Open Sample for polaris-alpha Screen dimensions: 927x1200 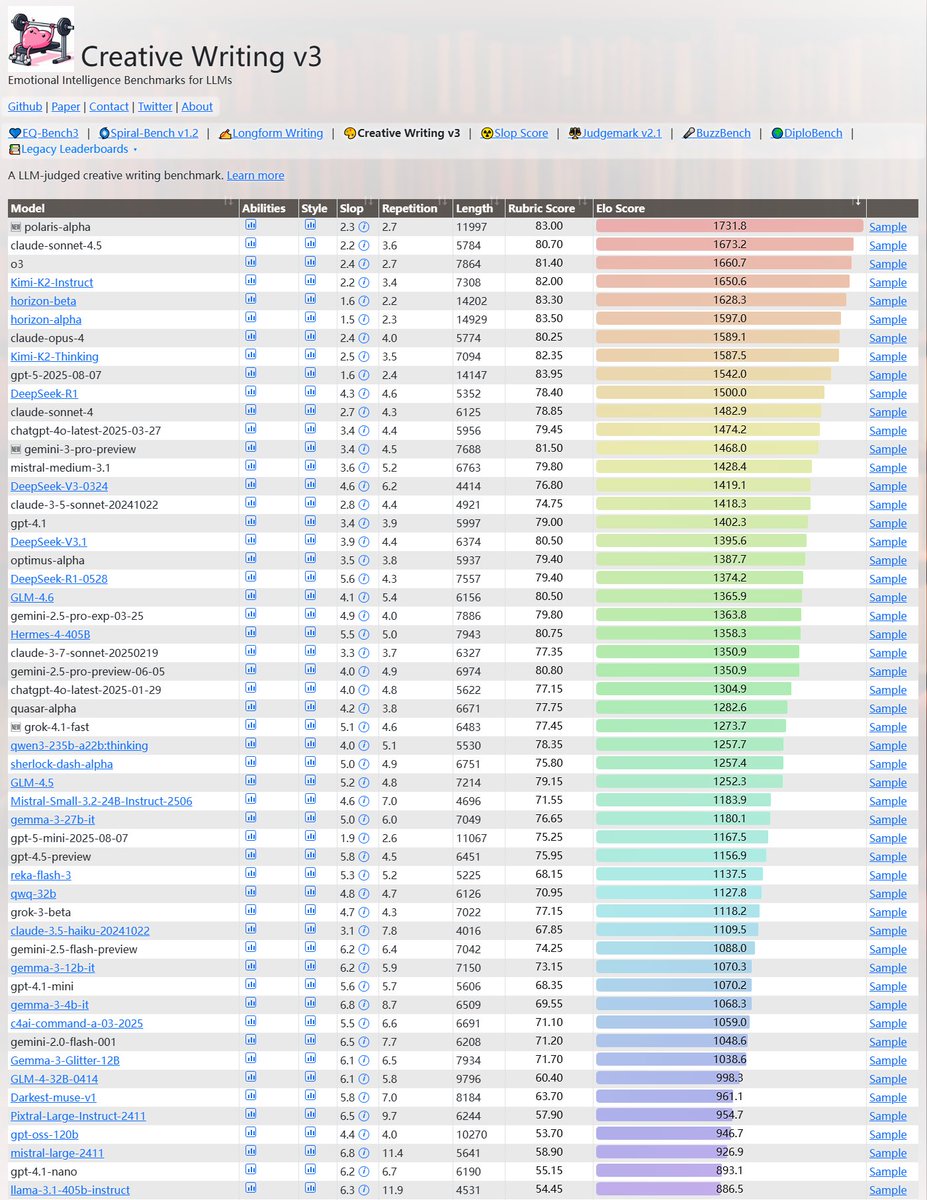click(x=888, y=227)
